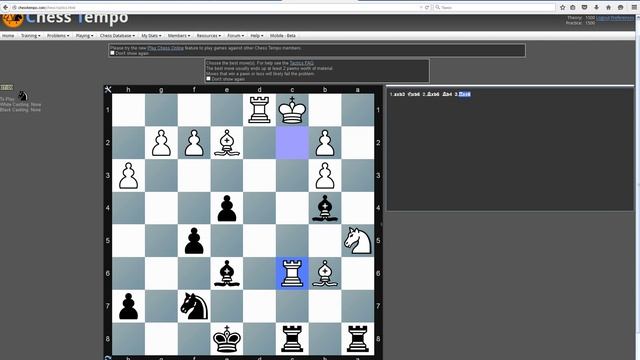Screen dimensions: 640x360
Task: Click the browser home icon
Action: [x=608, y=7]
